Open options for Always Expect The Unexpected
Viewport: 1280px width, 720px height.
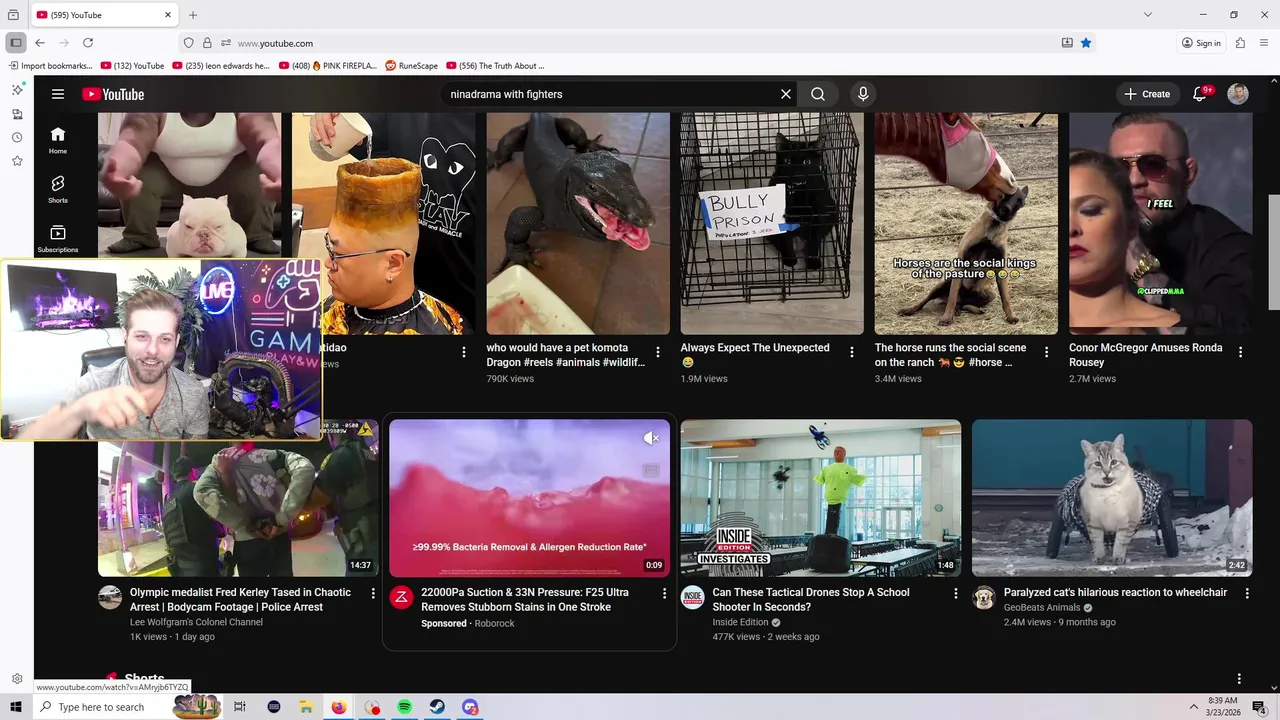pyautogui.click(x=852, y=352)
